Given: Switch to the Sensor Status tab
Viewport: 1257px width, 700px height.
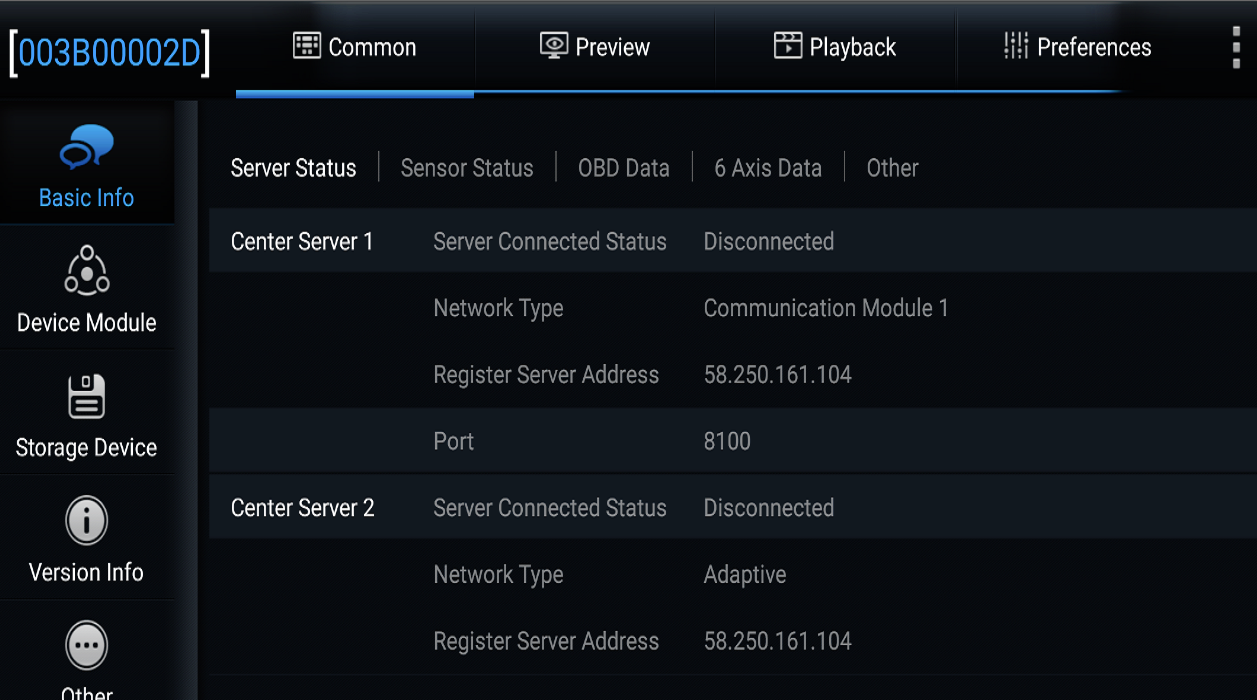Looking at the screenshot, I should point(467,168).
